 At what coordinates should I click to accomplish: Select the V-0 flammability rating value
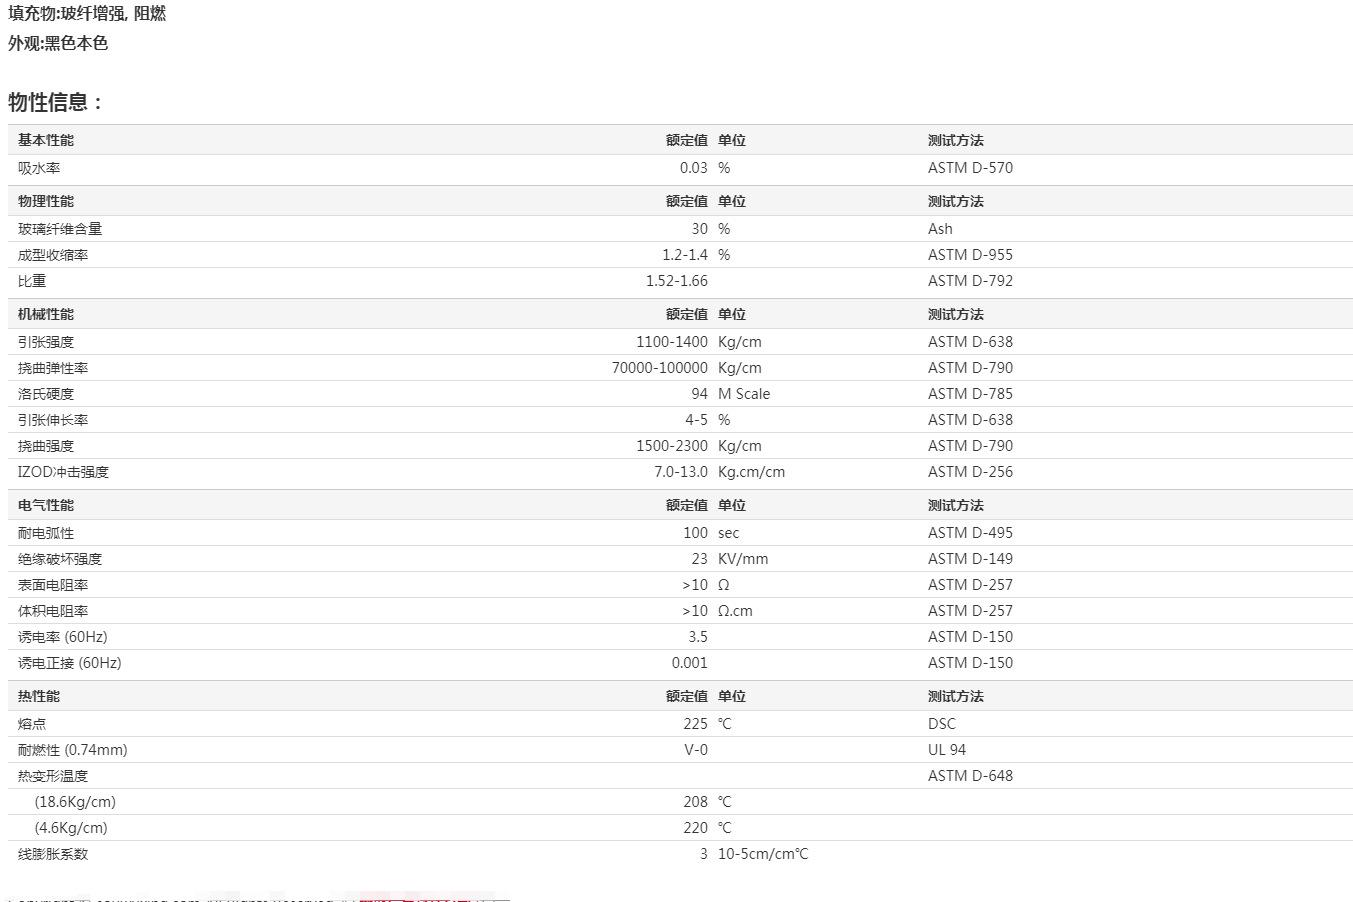pos(695,750)
